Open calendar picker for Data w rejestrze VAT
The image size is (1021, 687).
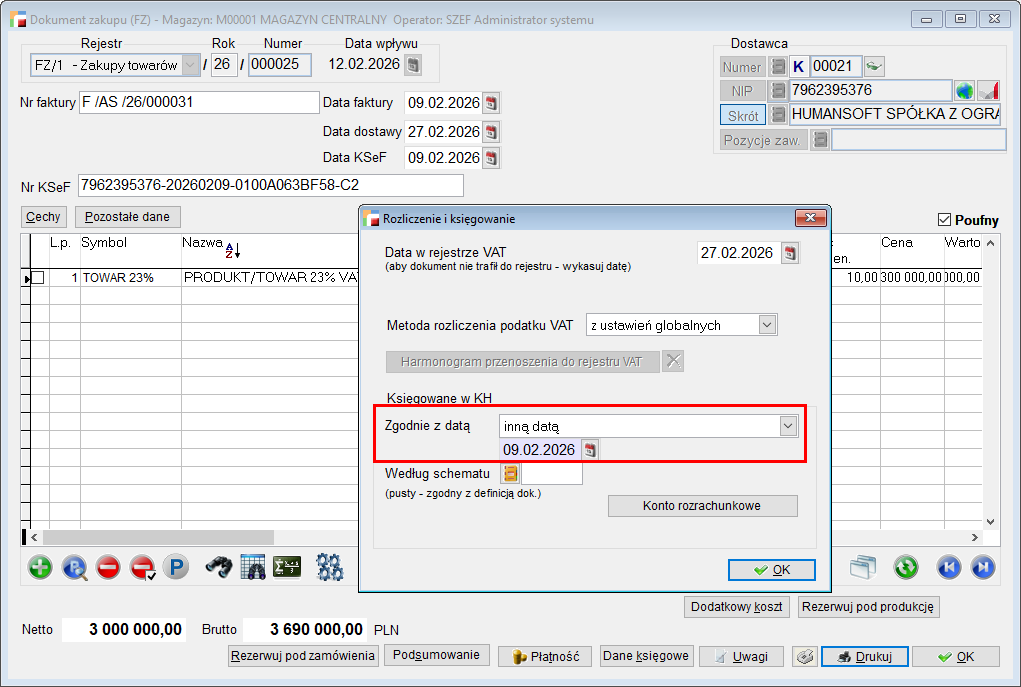coord(790,254)
